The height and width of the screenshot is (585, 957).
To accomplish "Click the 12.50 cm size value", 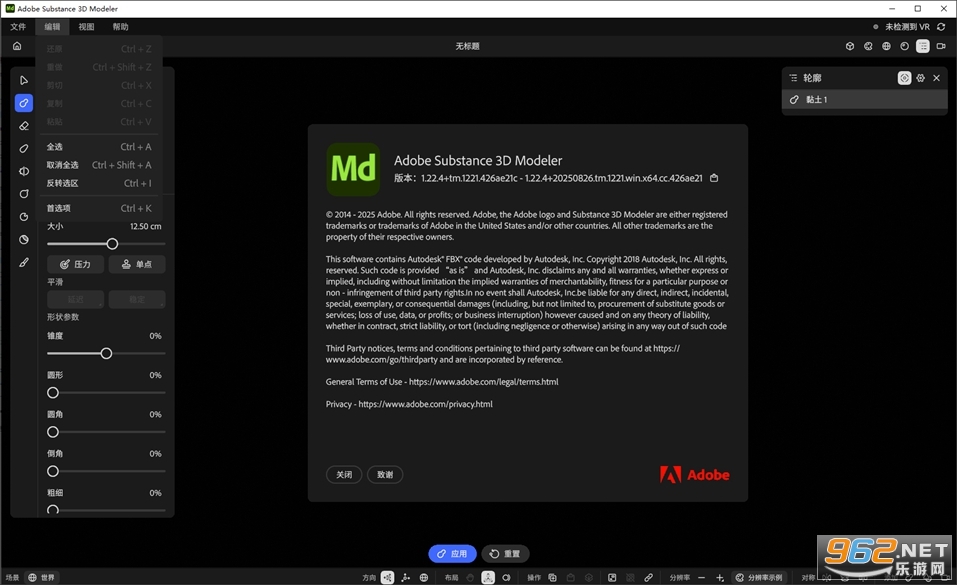I will (146, 227).
